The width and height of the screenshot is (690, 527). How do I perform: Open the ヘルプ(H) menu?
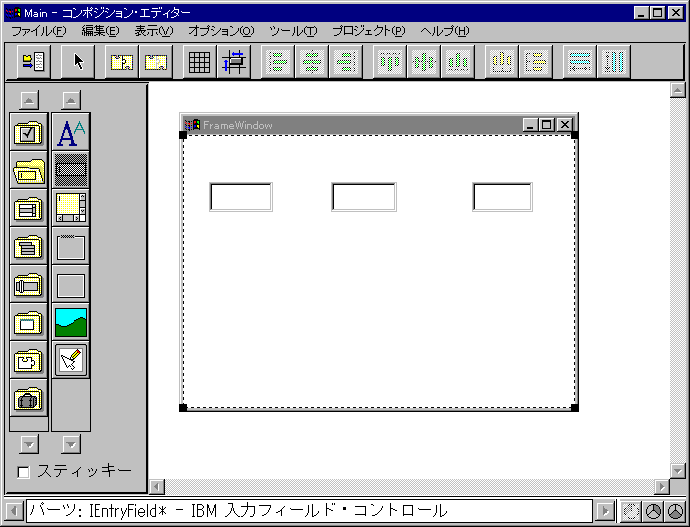[445, 31]
